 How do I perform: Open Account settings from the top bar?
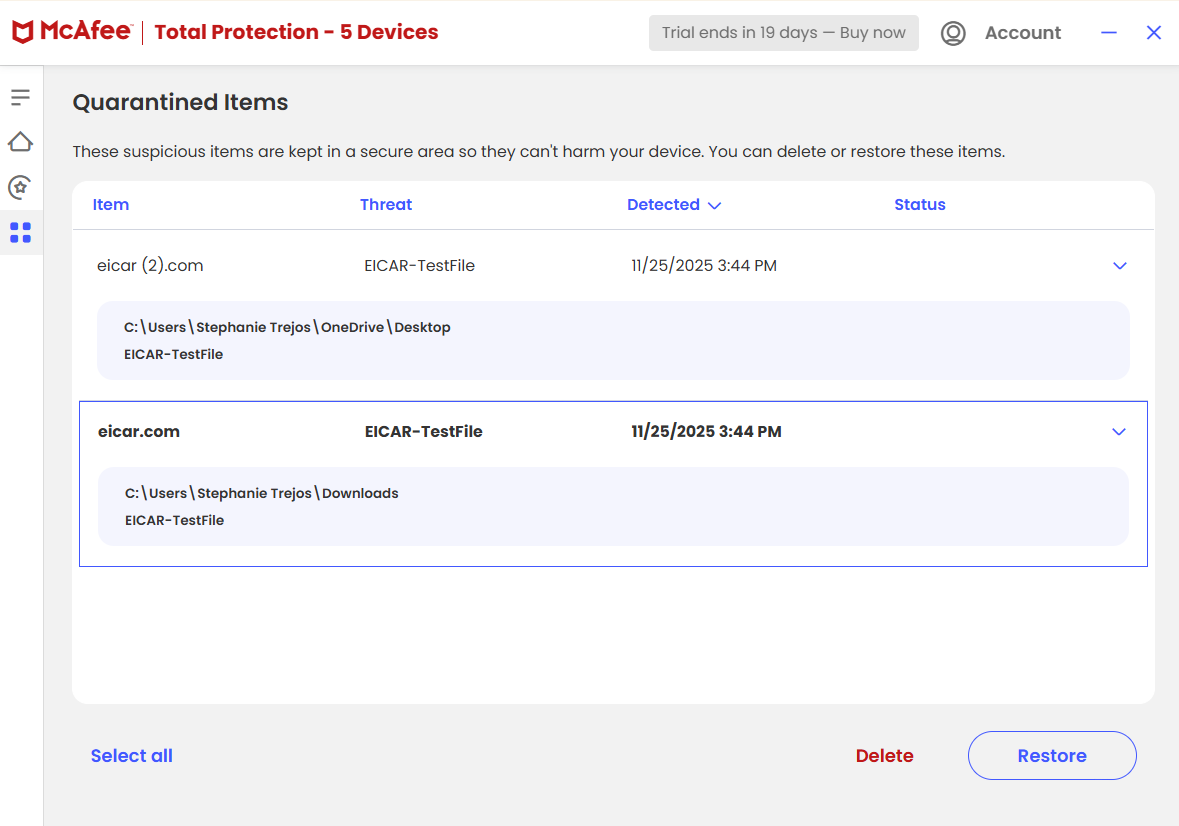(x=1022, y=32)
